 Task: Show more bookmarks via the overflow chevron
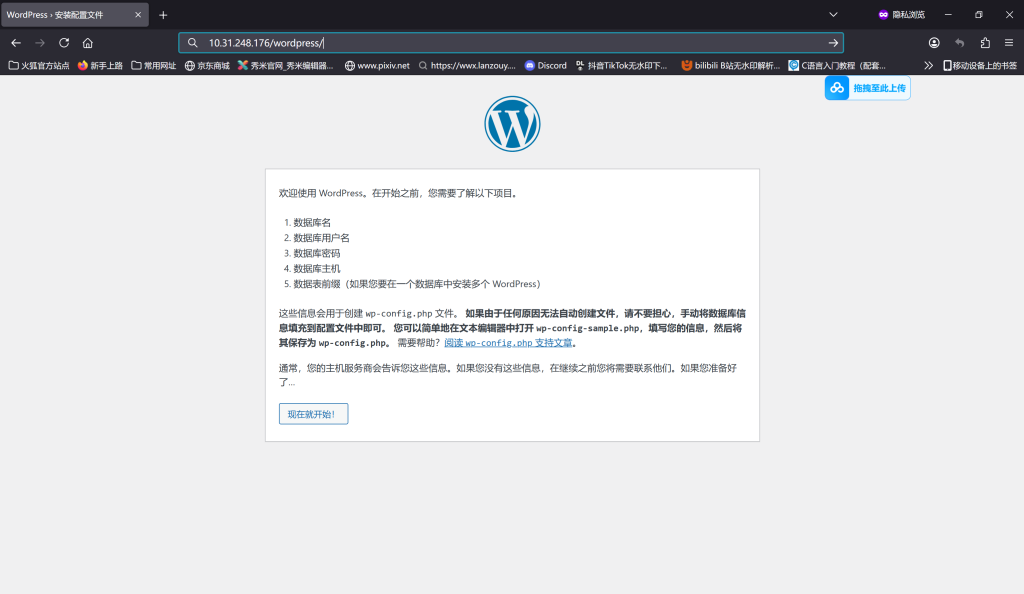[x=929, y=65]
